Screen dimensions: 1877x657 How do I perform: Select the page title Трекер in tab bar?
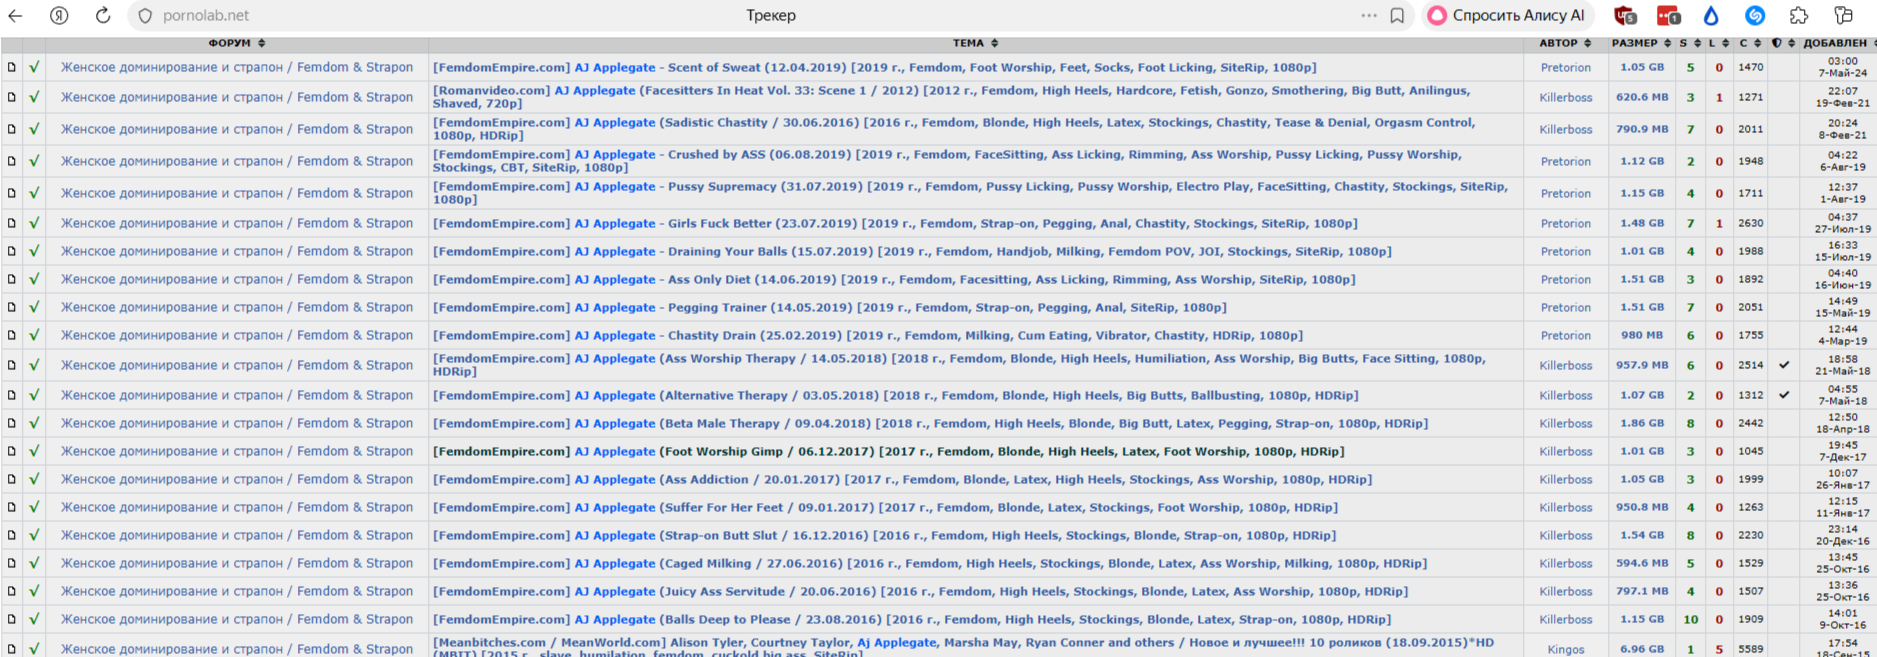(771, 15)
